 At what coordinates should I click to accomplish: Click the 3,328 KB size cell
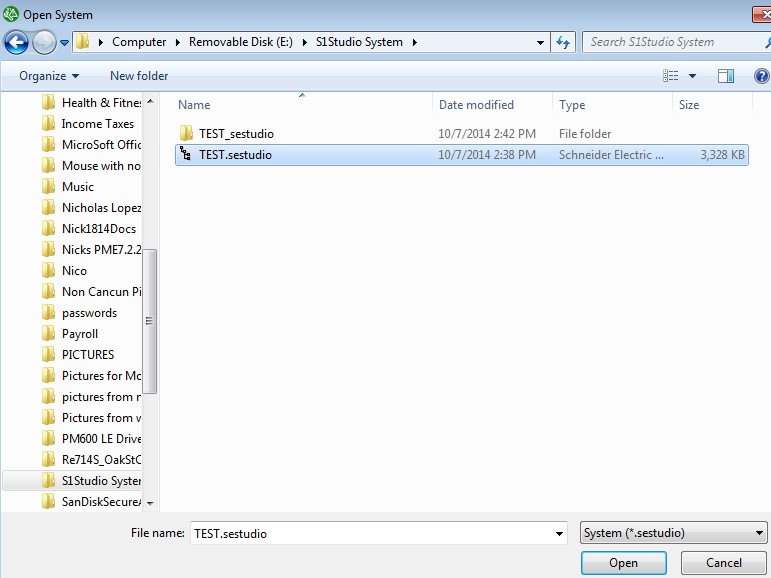[722, 155]
